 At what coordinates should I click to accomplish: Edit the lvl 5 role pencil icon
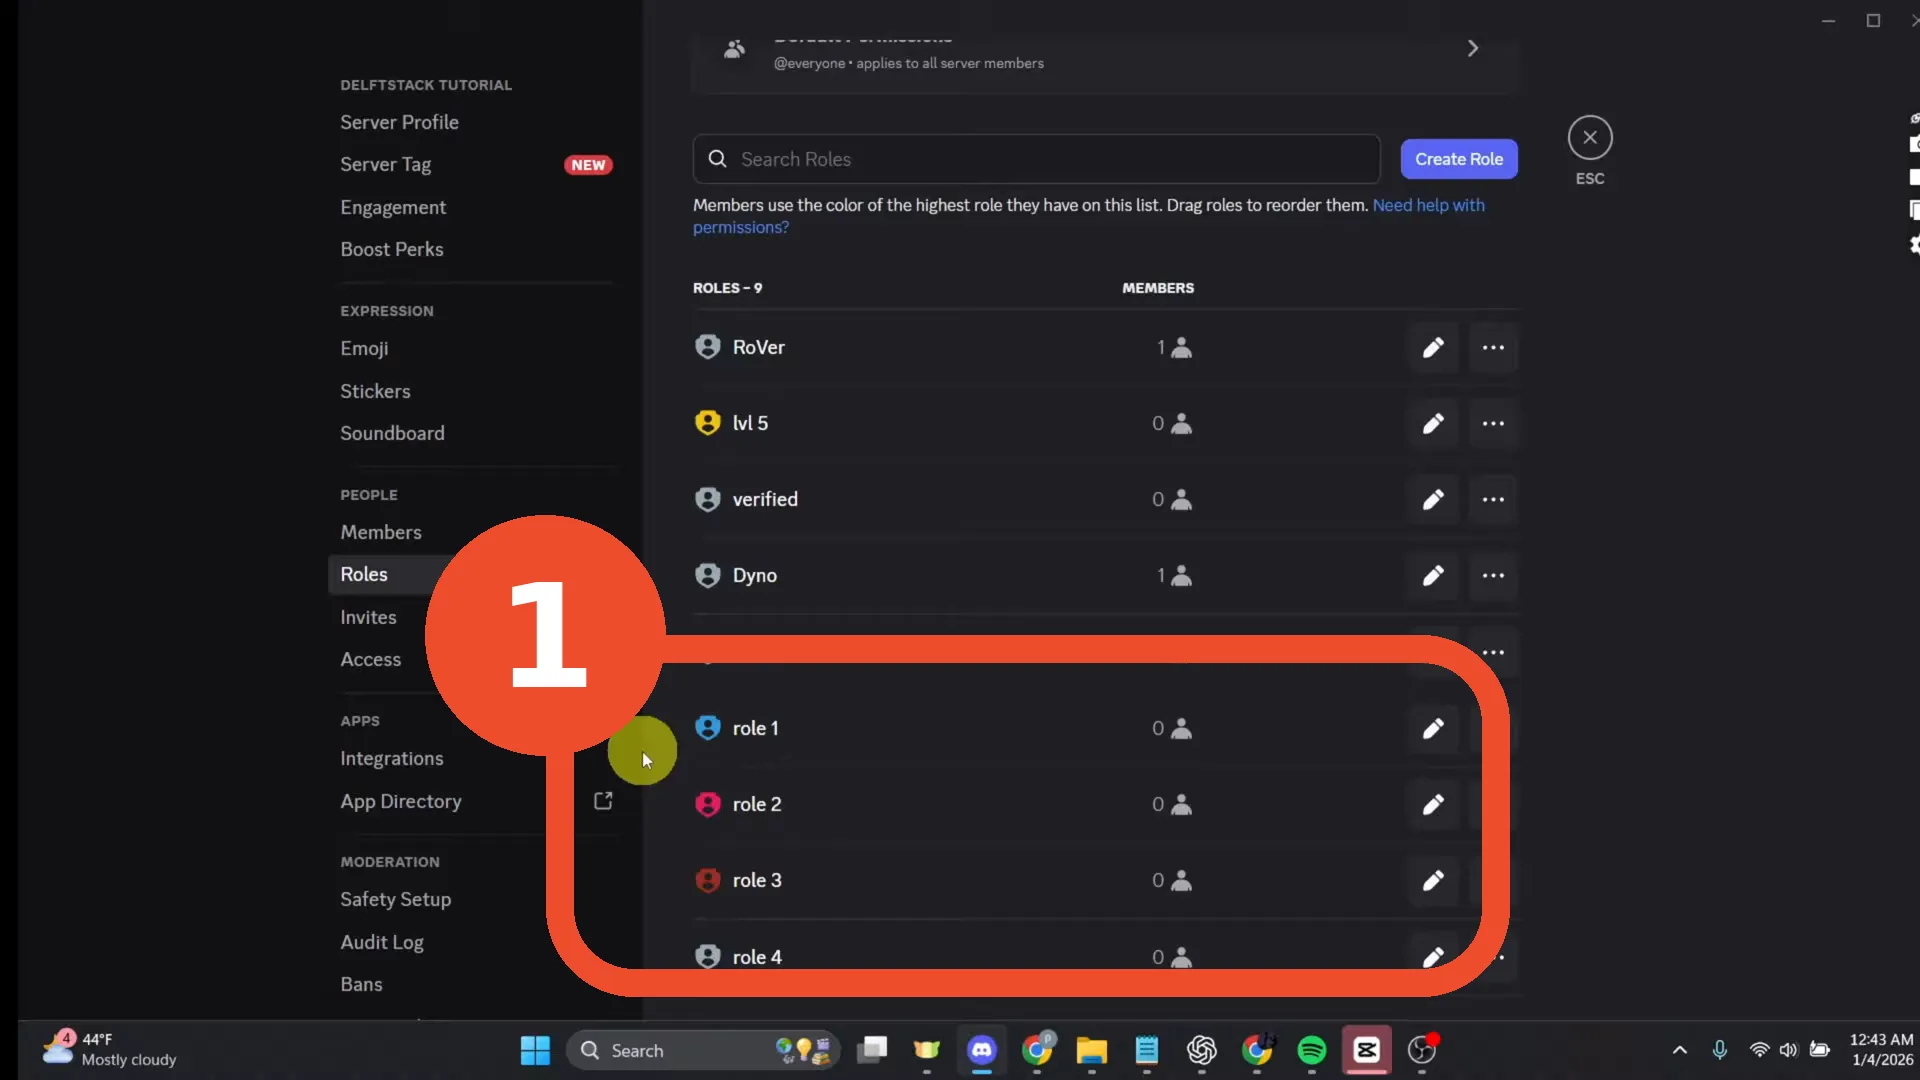1433,424
